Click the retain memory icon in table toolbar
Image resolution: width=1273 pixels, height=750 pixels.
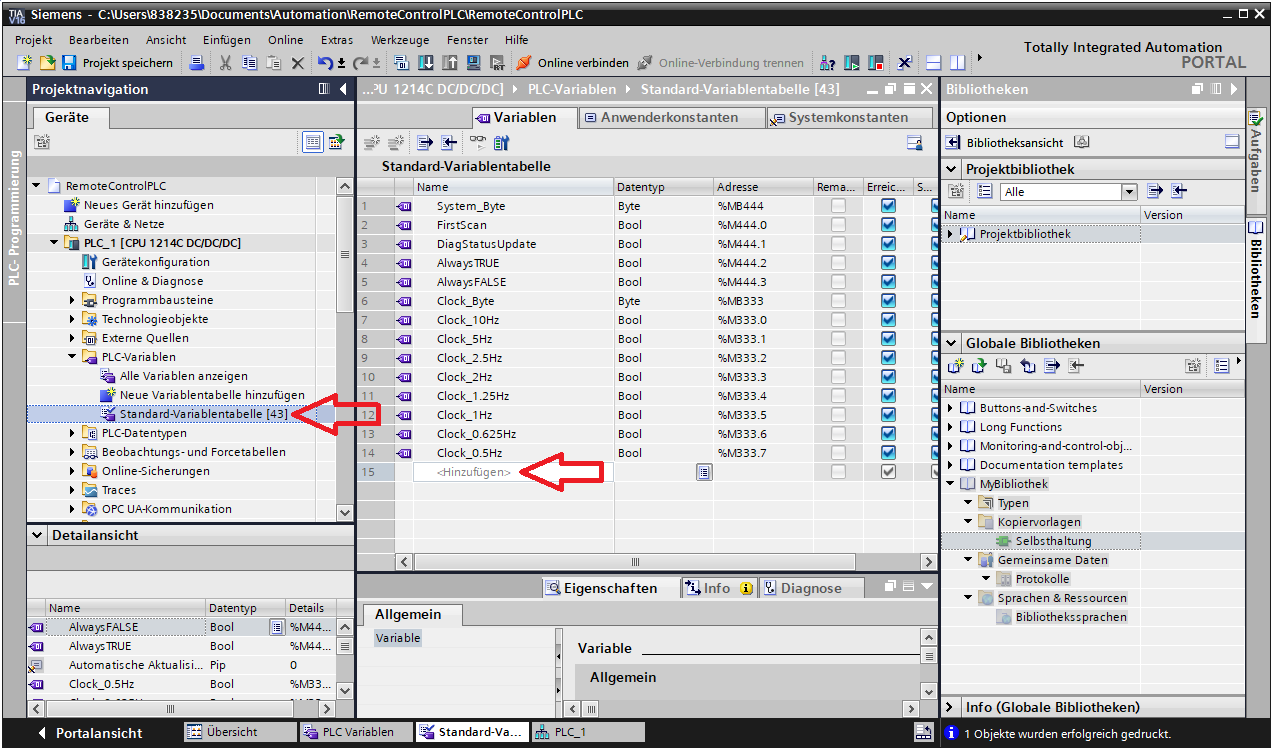502,143
